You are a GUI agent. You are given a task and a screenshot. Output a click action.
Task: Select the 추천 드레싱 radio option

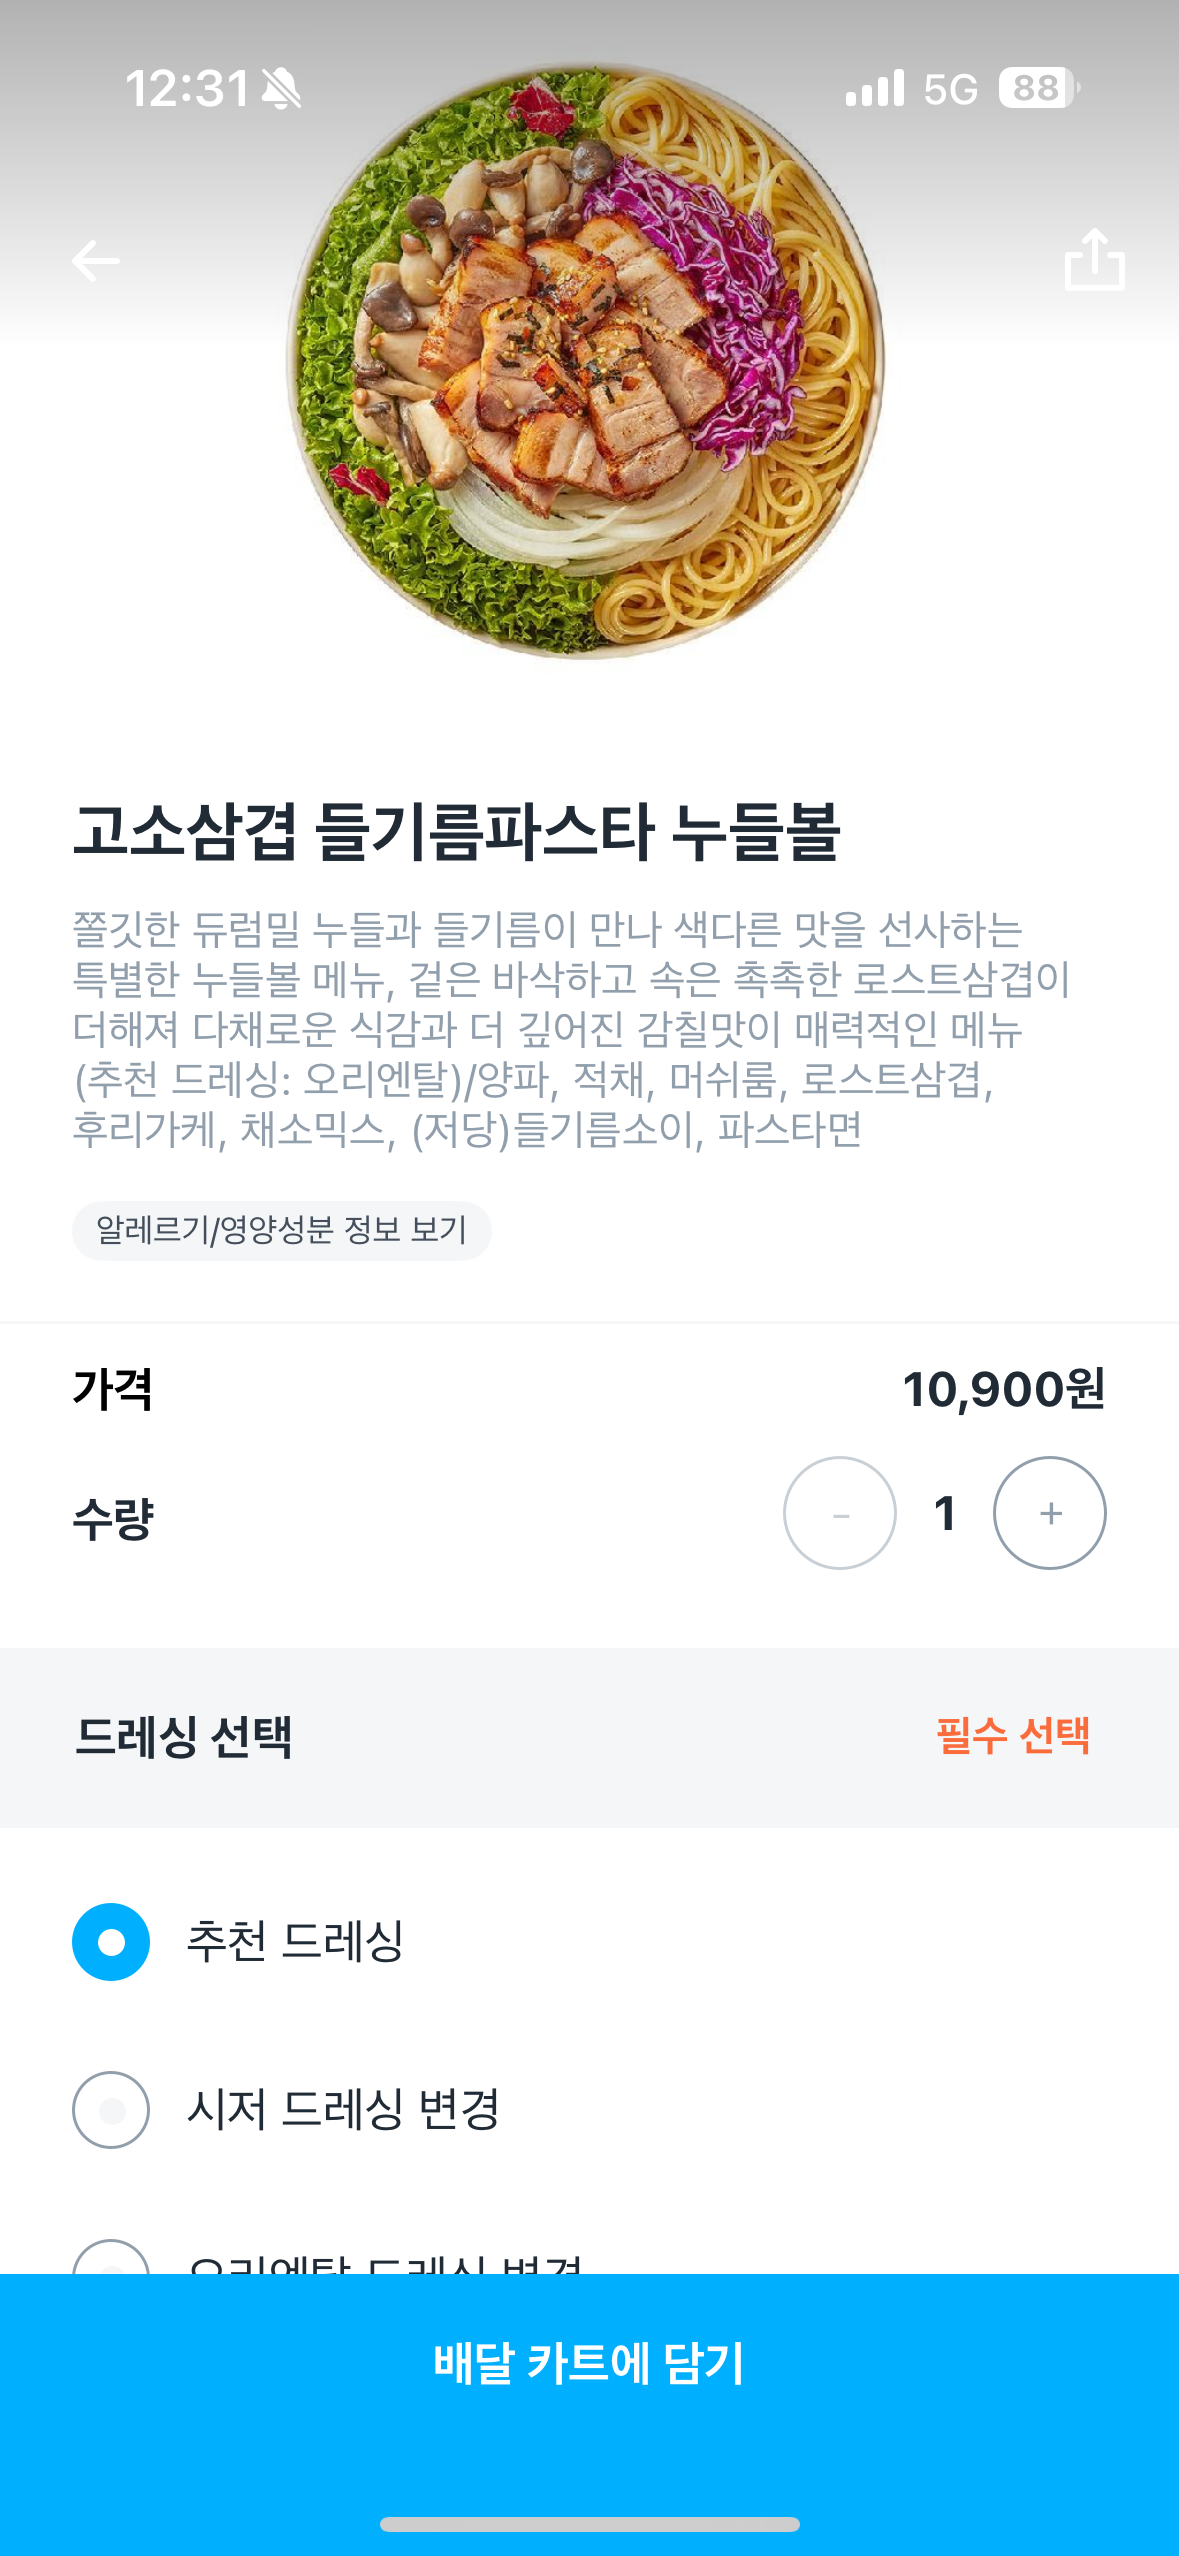pos(111,1941)
